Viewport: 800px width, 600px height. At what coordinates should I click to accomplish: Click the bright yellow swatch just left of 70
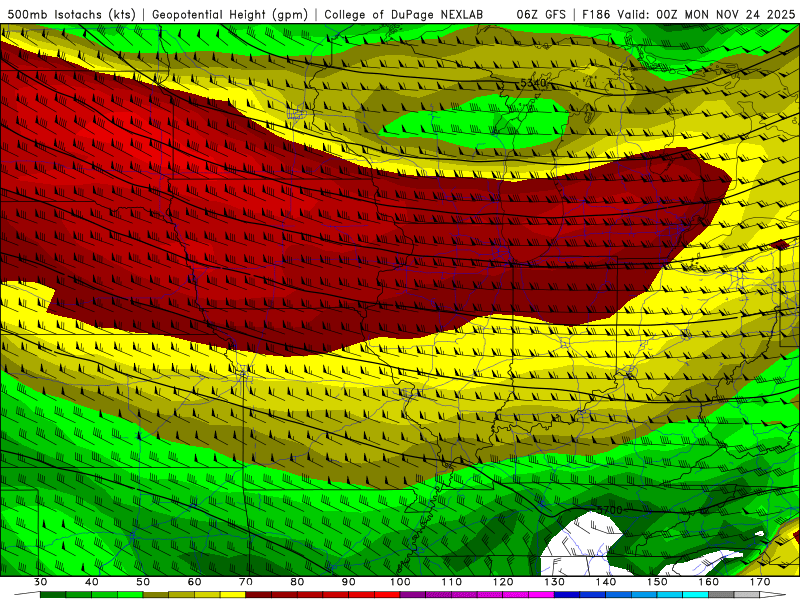click(x=233, y=596)
